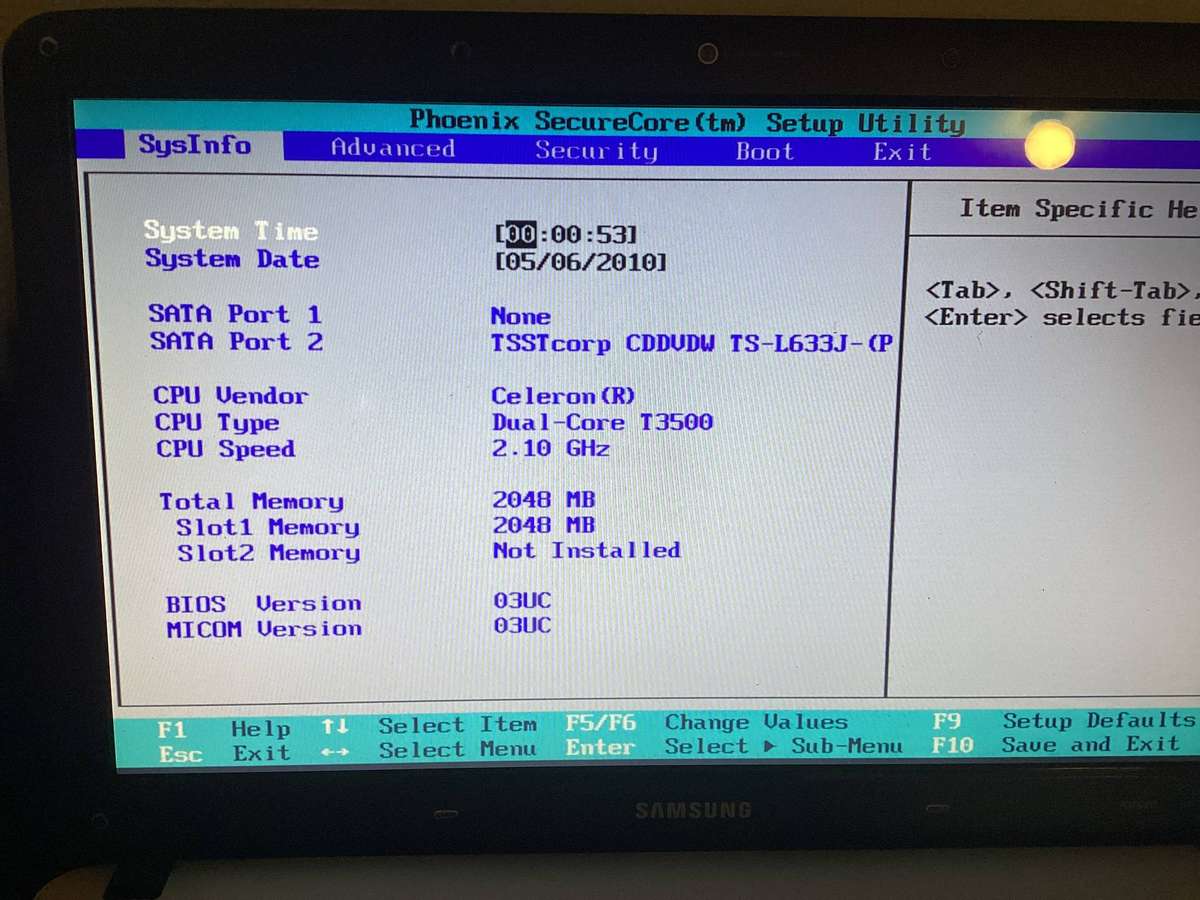Viewport: 1200px width, 900px height.
Task: Click the up-down arrows Select Item hint
Action: click(430, 726)
